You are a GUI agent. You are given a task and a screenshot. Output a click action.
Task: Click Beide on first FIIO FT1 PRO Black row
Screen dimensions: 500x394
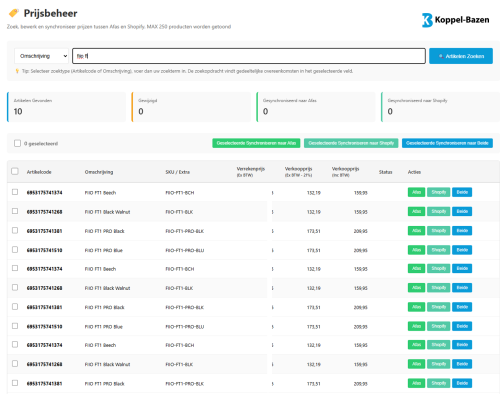click(462, 231)
